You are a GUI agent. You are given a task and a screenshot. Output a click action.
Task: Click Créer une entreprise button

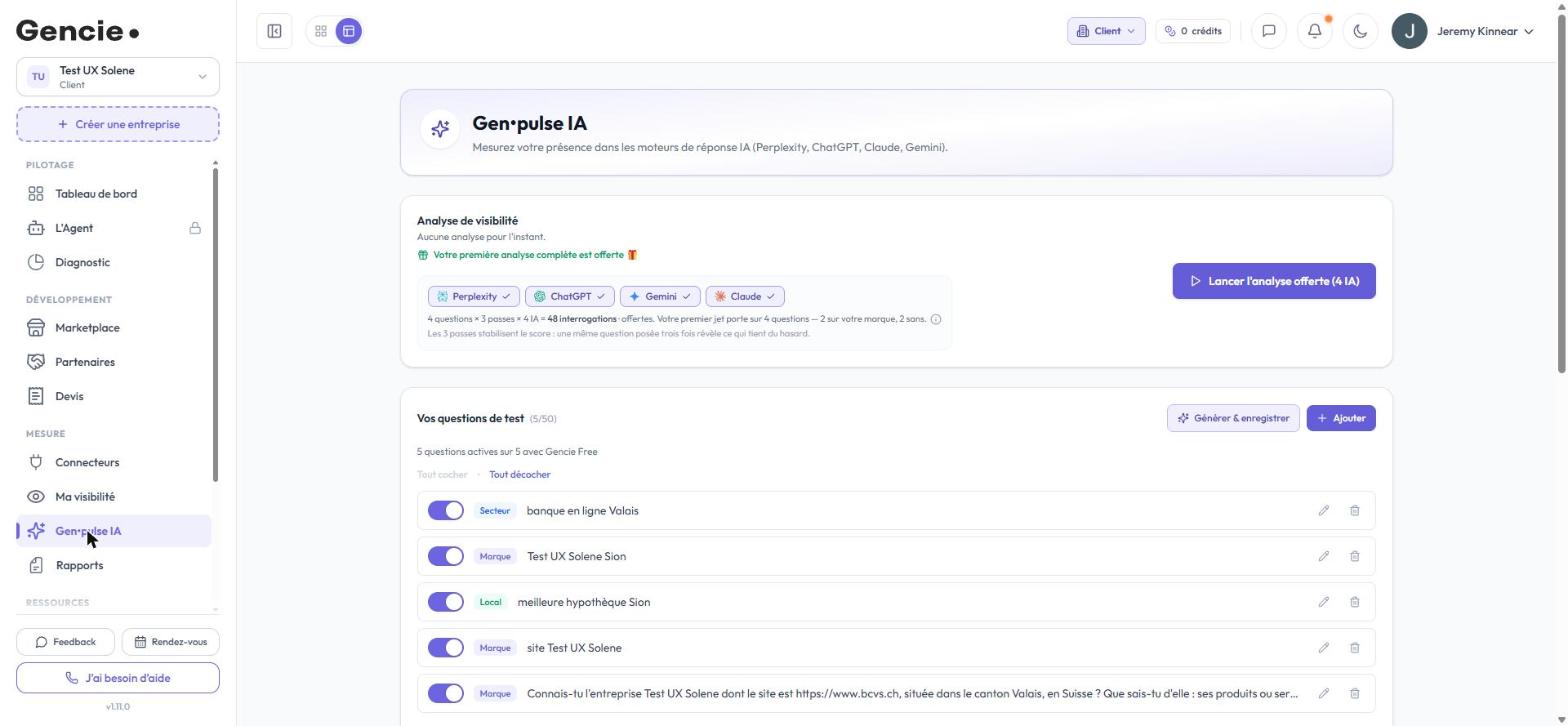118,124
